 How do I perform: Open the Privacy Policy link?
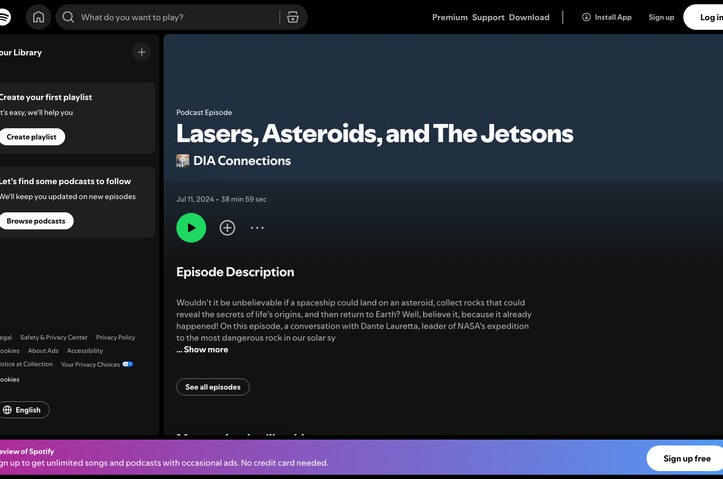coord(115,337)
